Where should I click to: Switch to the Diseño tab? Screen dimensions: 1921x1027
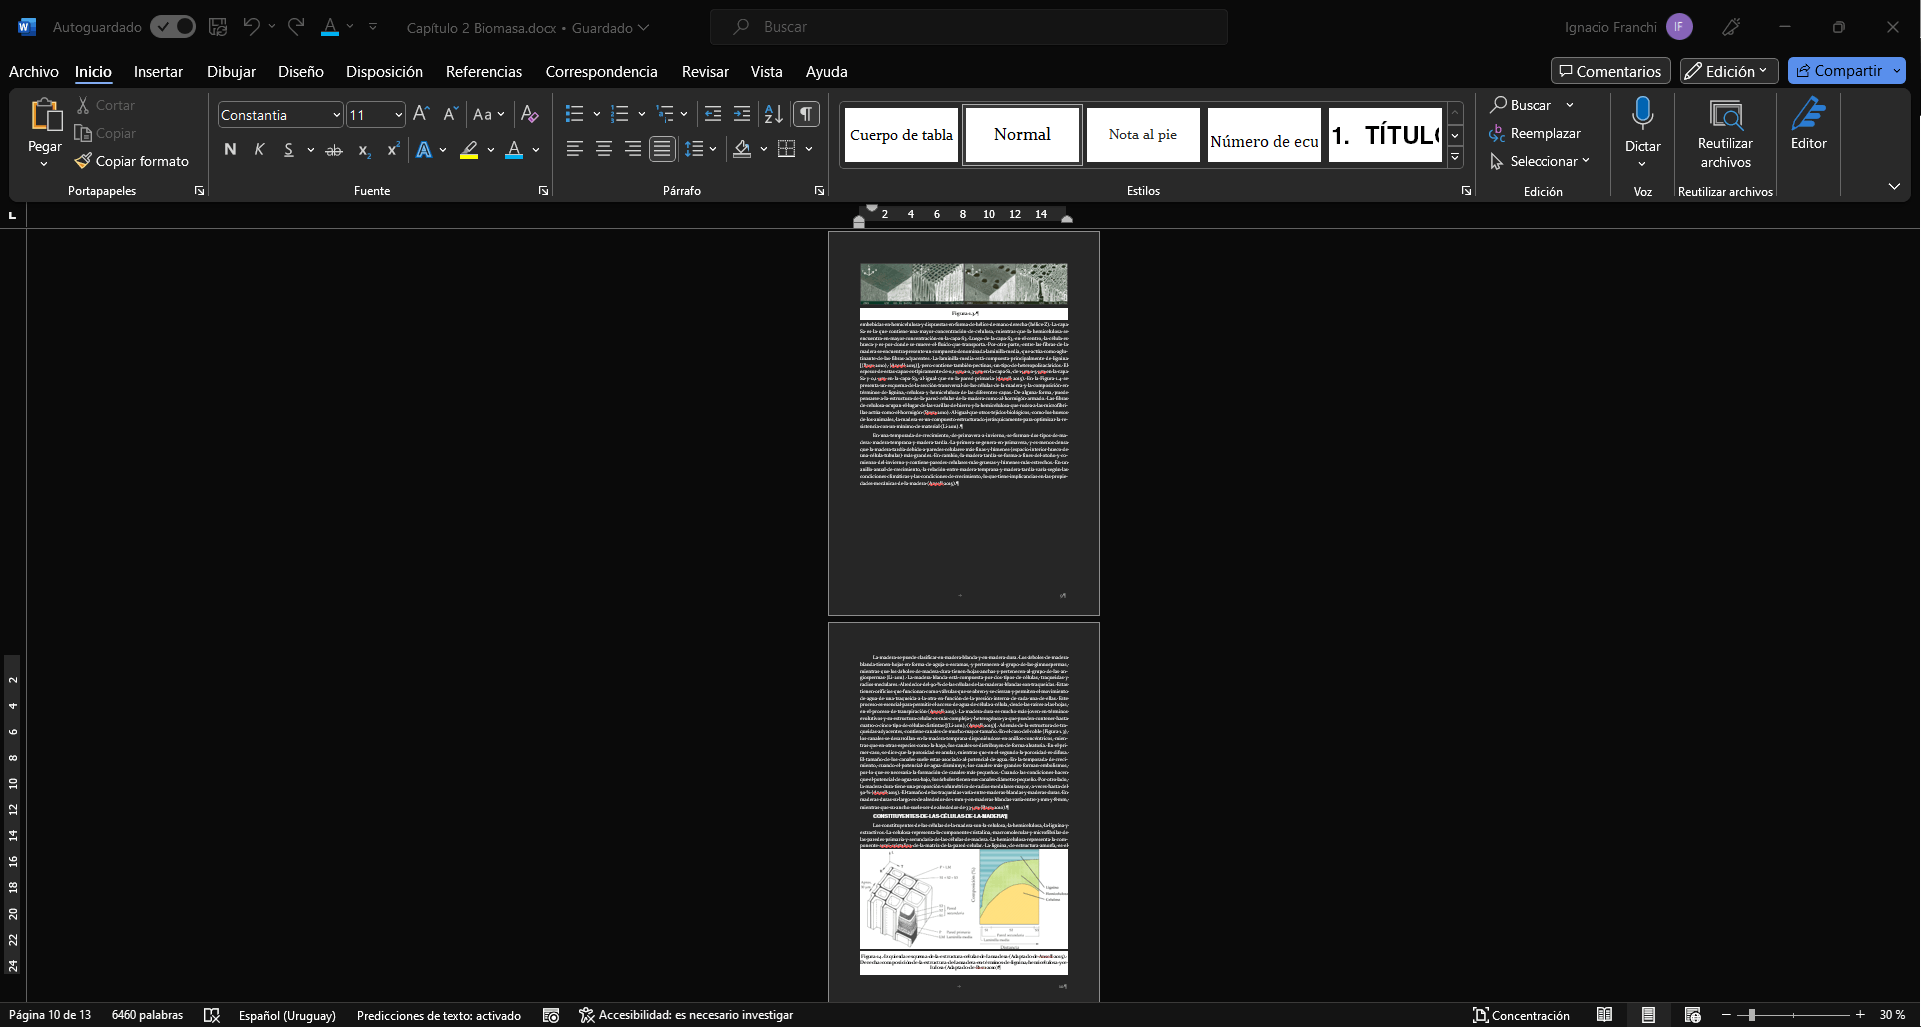[x=301, y=72]
